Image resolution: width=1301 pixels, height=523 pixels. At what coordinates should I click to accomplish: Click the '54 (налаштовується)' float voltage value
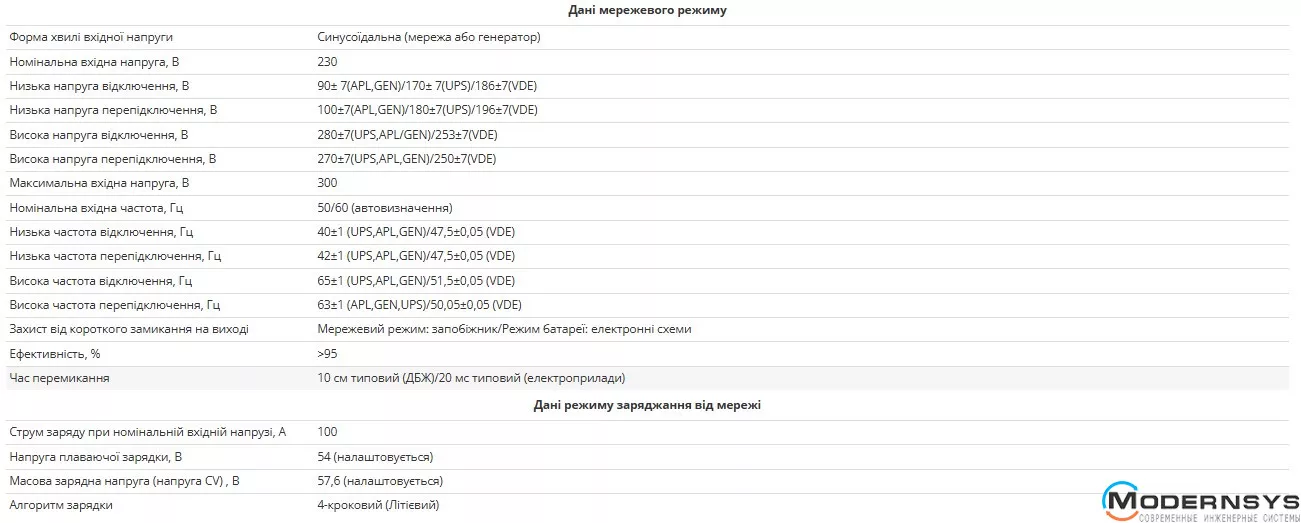(375, 457)
